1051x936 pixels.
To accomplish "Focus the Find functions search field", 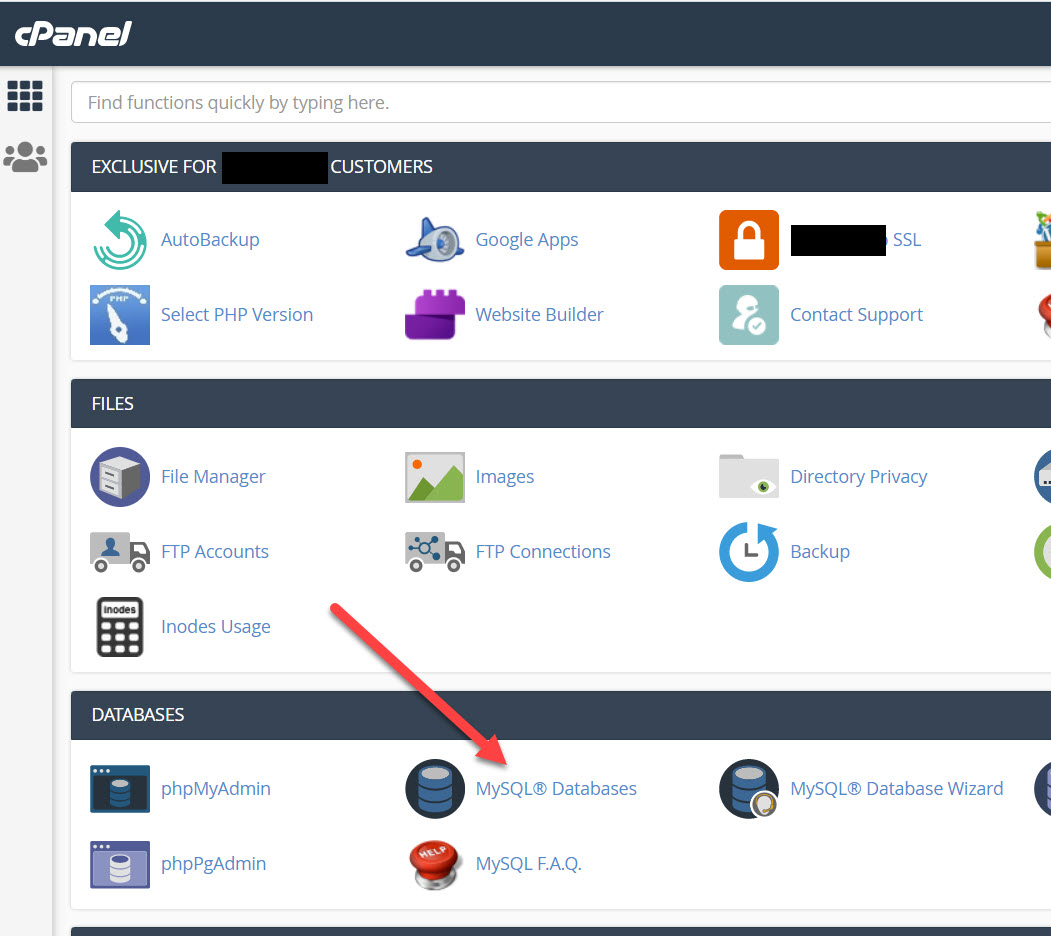I will click(x=561, y=103).
